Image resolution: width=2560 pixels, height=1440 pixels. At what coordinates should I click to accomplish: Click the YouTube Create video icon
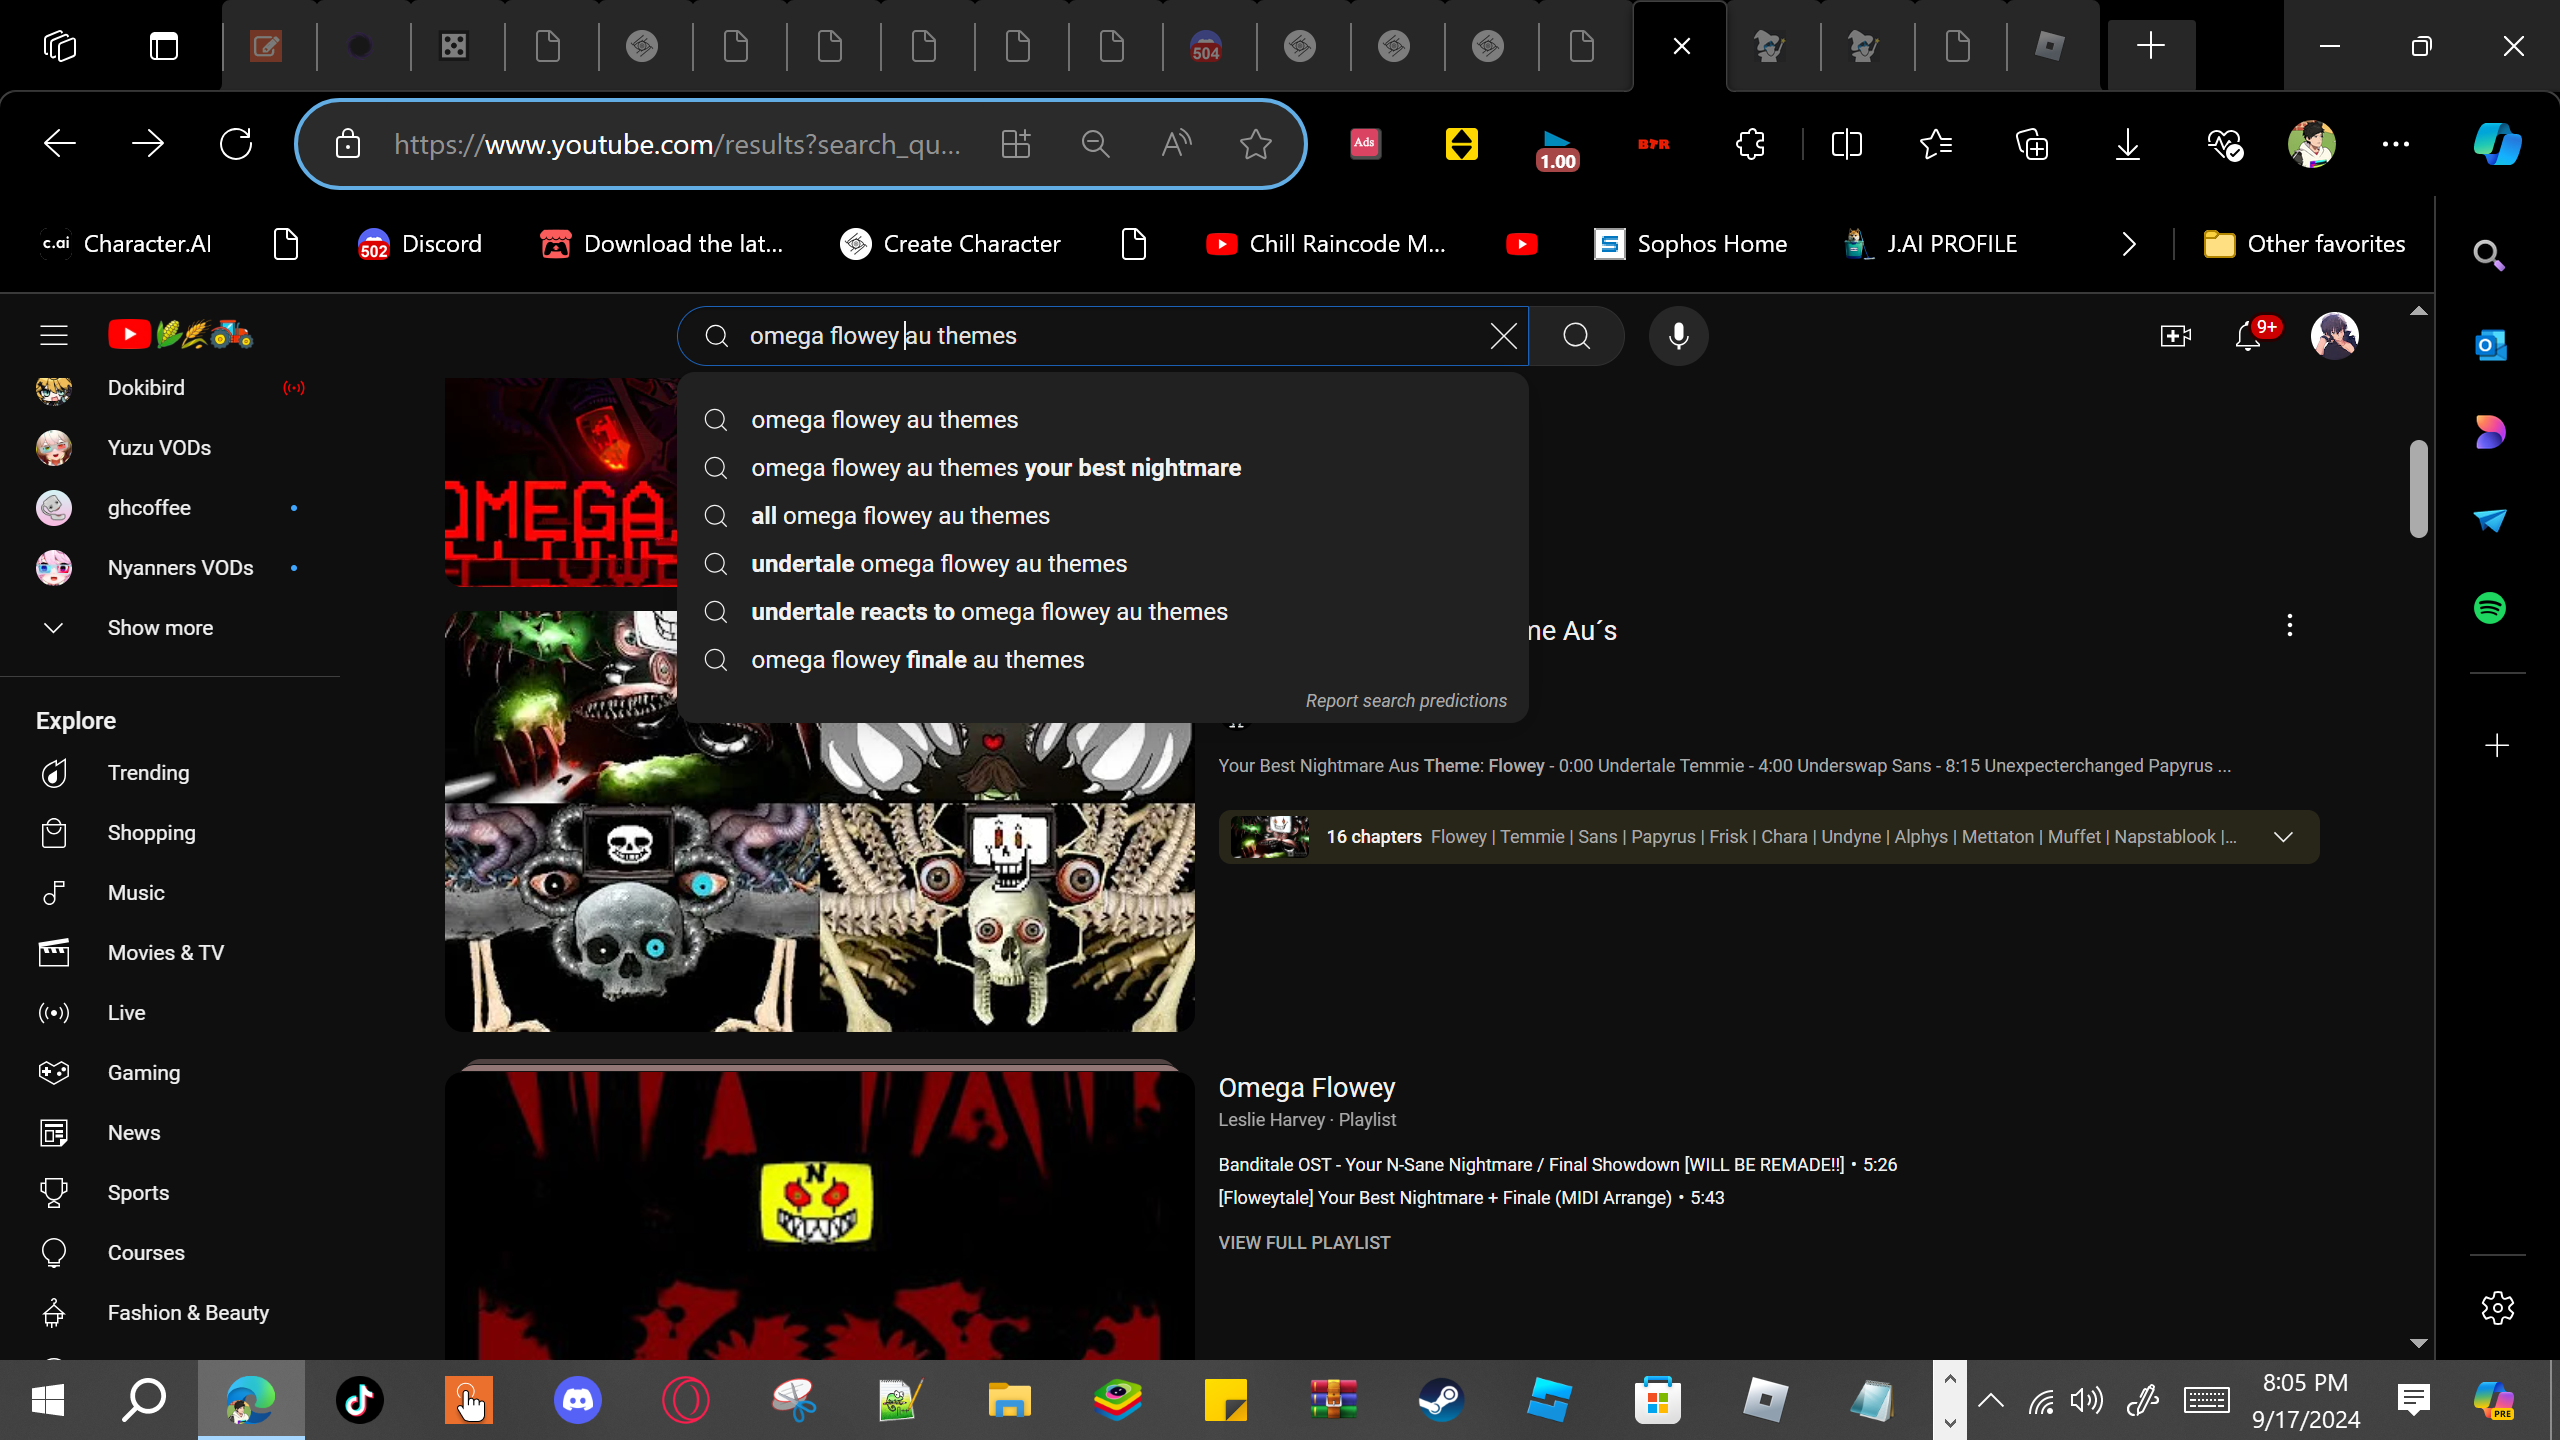coord(2175,336)
